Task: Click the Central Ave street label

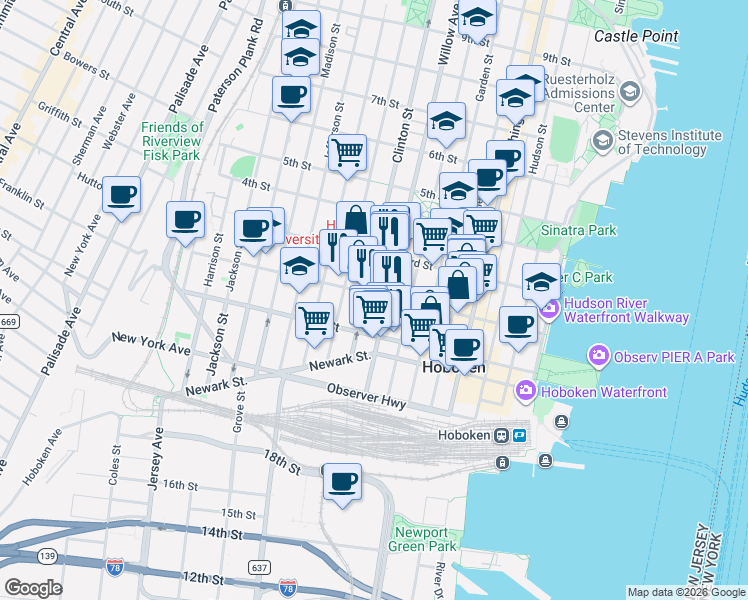Action: click(x=69, y=29)
